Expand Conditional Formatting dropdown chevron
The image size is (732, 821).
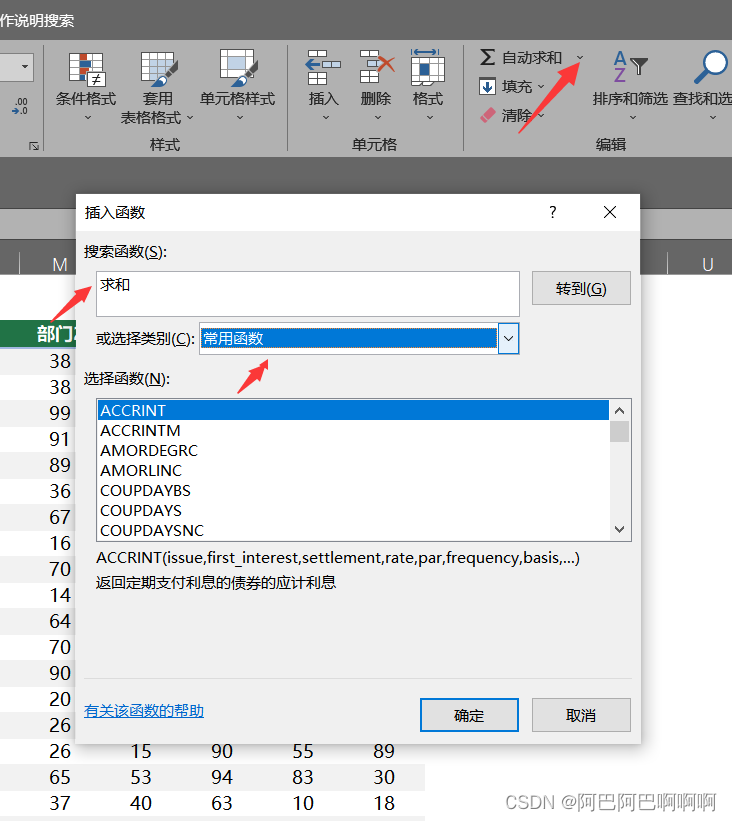(88, 118)
